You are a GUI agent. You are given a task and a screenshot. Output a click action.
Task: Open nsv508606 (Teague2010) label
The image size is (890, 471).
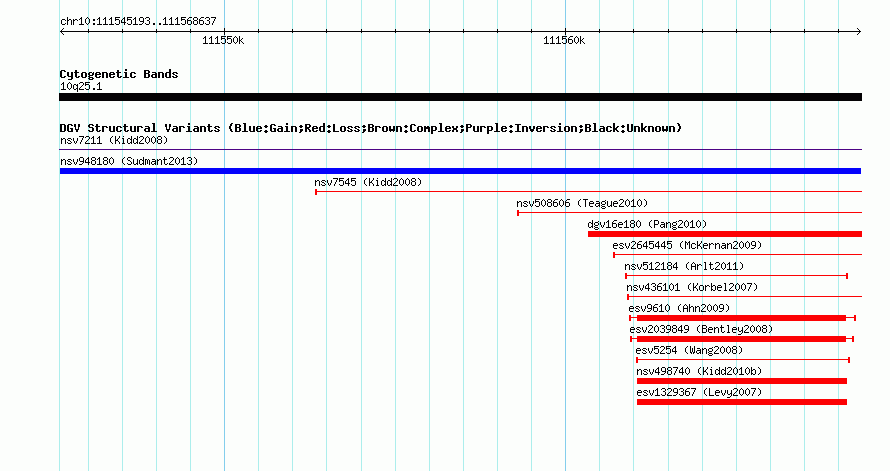click(582, 203)
